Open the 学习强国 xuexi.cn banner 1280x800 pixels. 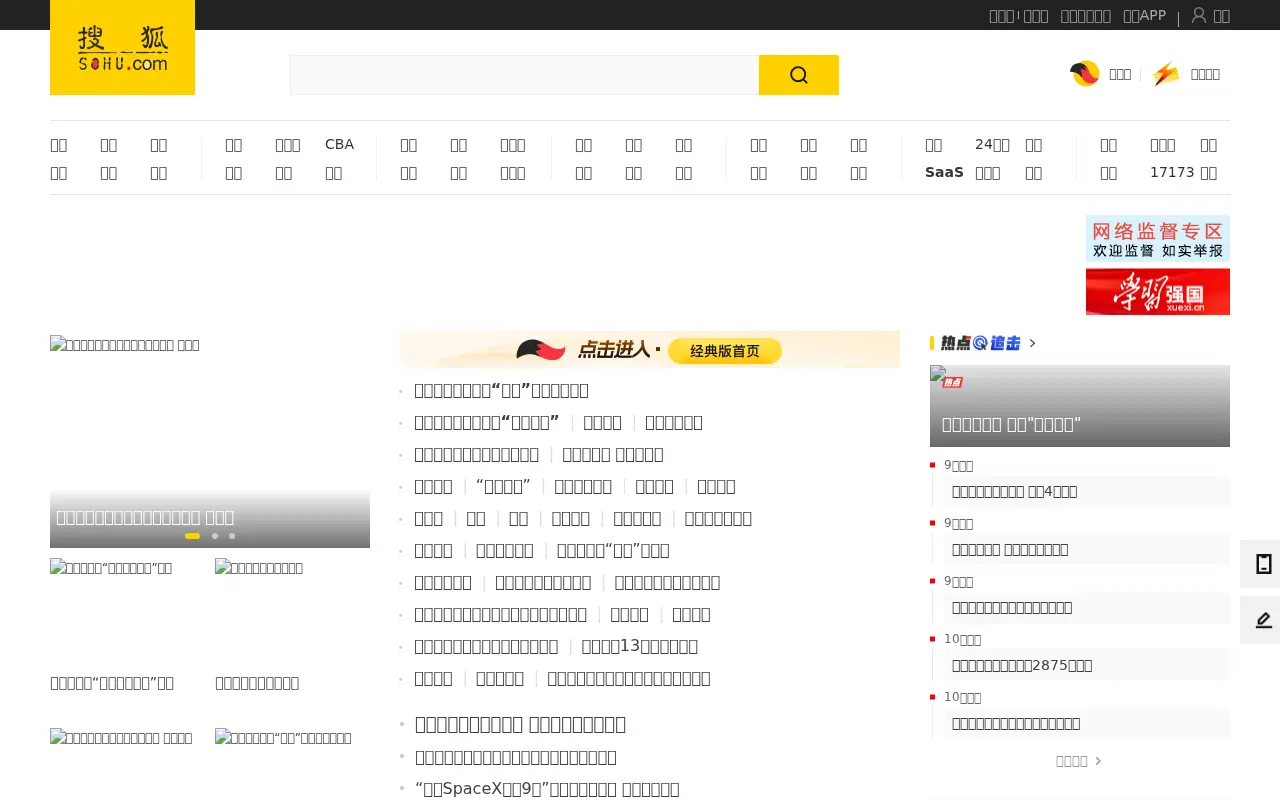pos(1158,291)
